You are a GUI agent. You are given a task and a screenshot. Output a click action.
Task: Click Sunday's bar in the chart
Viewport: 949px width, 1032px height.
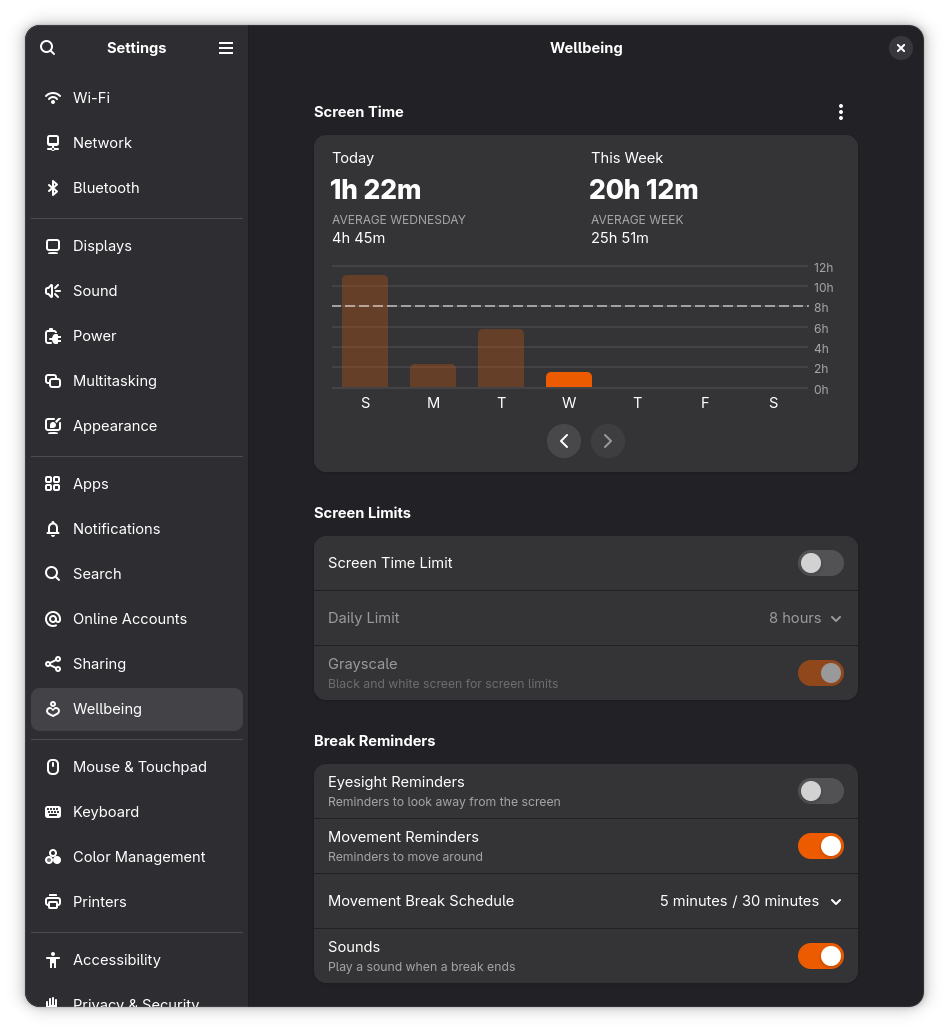(365, 331)
